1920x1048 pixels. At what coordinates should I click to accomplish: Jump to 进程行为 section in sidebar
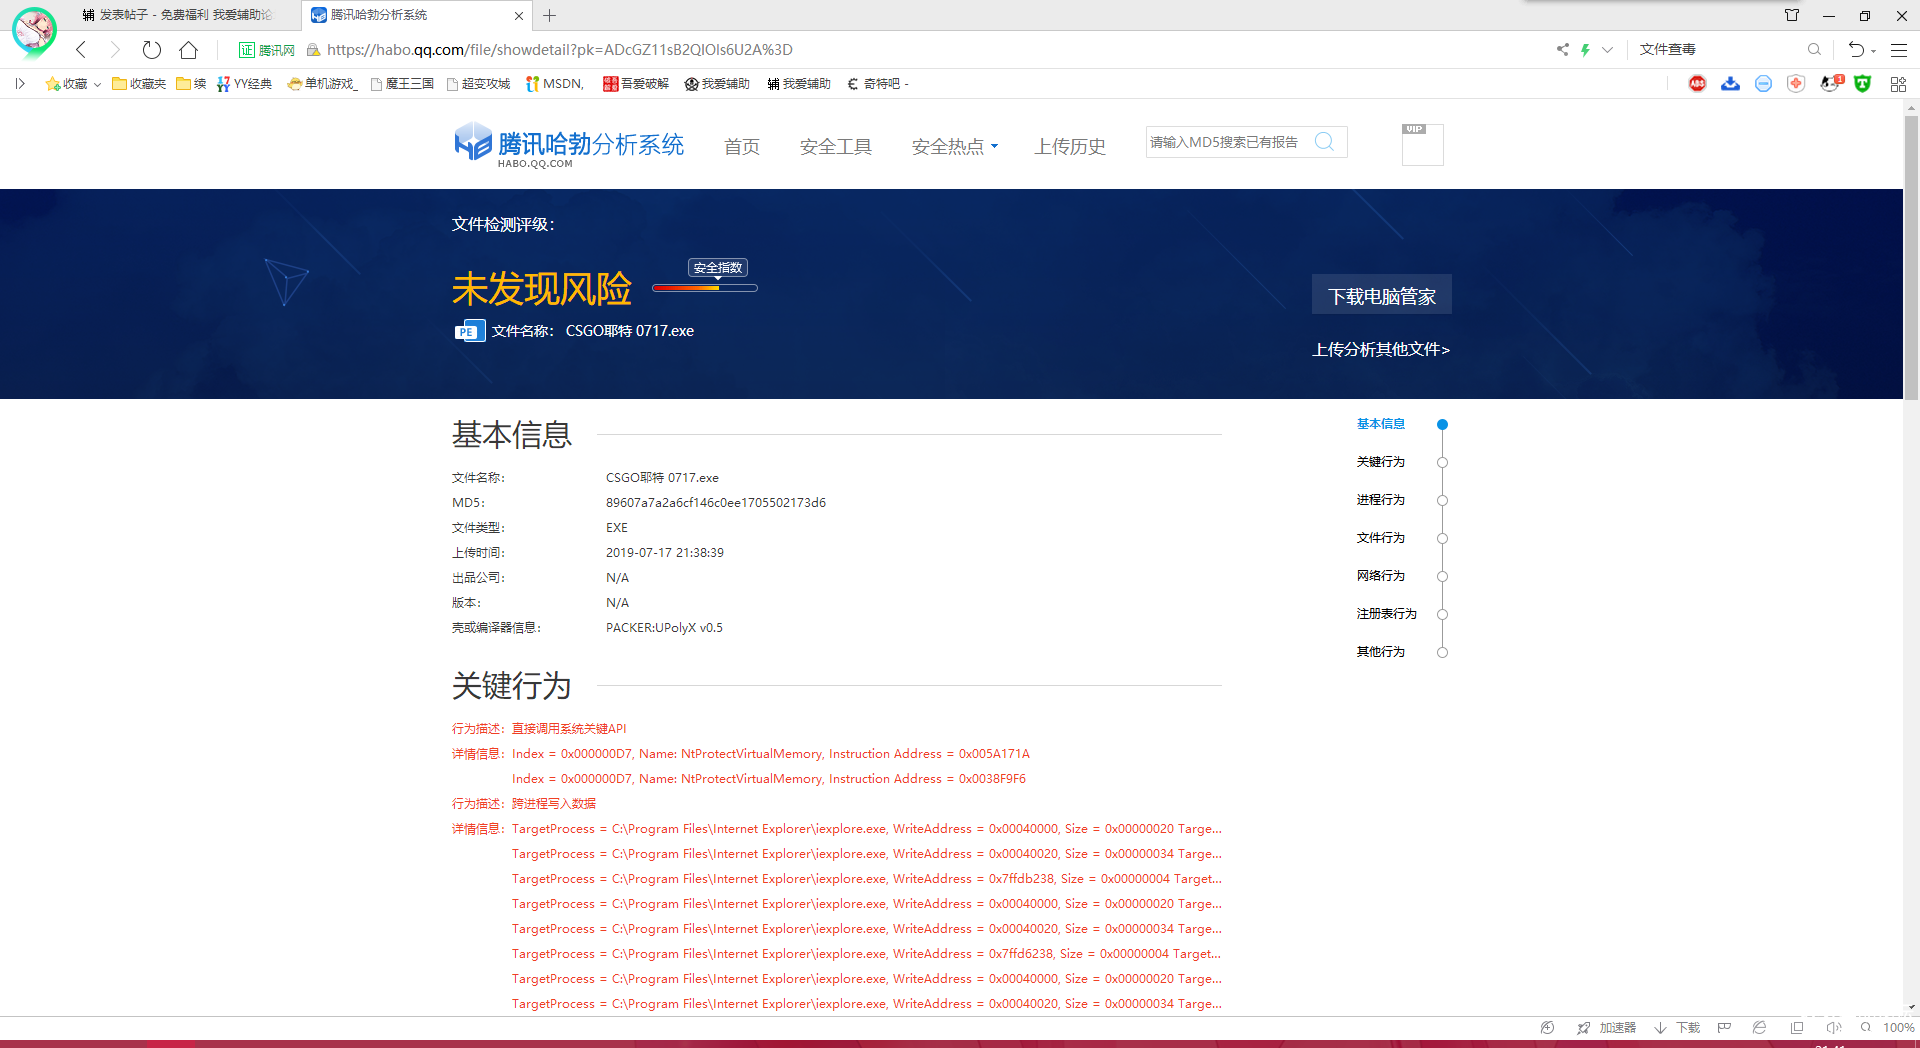click(1381, 500)
